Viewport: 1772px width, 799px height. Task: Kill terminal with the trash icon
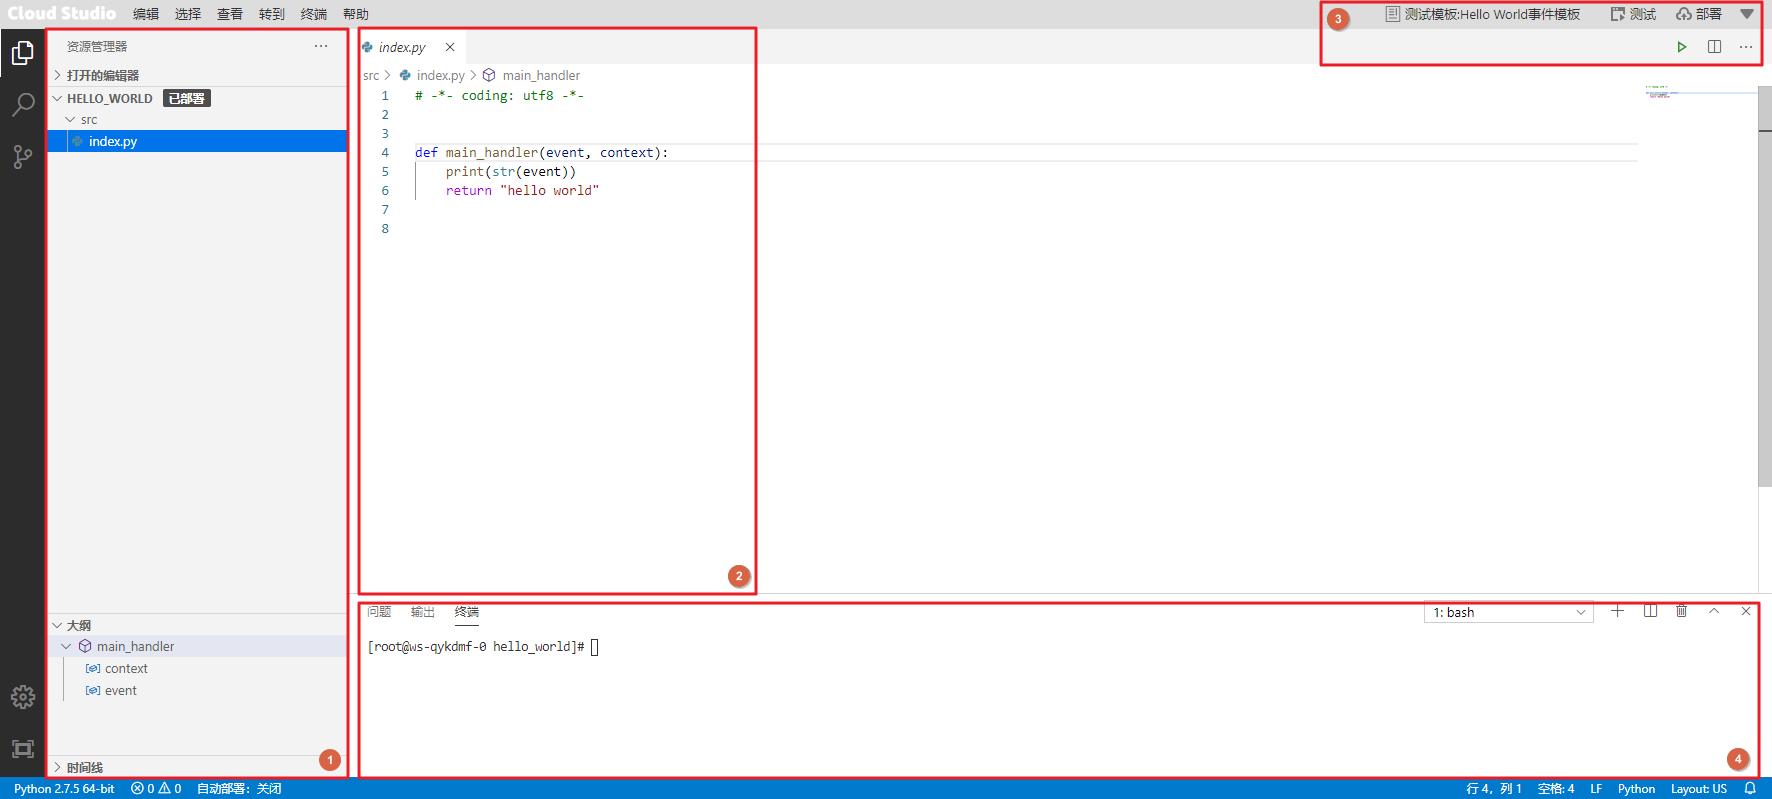point(1682,611)
